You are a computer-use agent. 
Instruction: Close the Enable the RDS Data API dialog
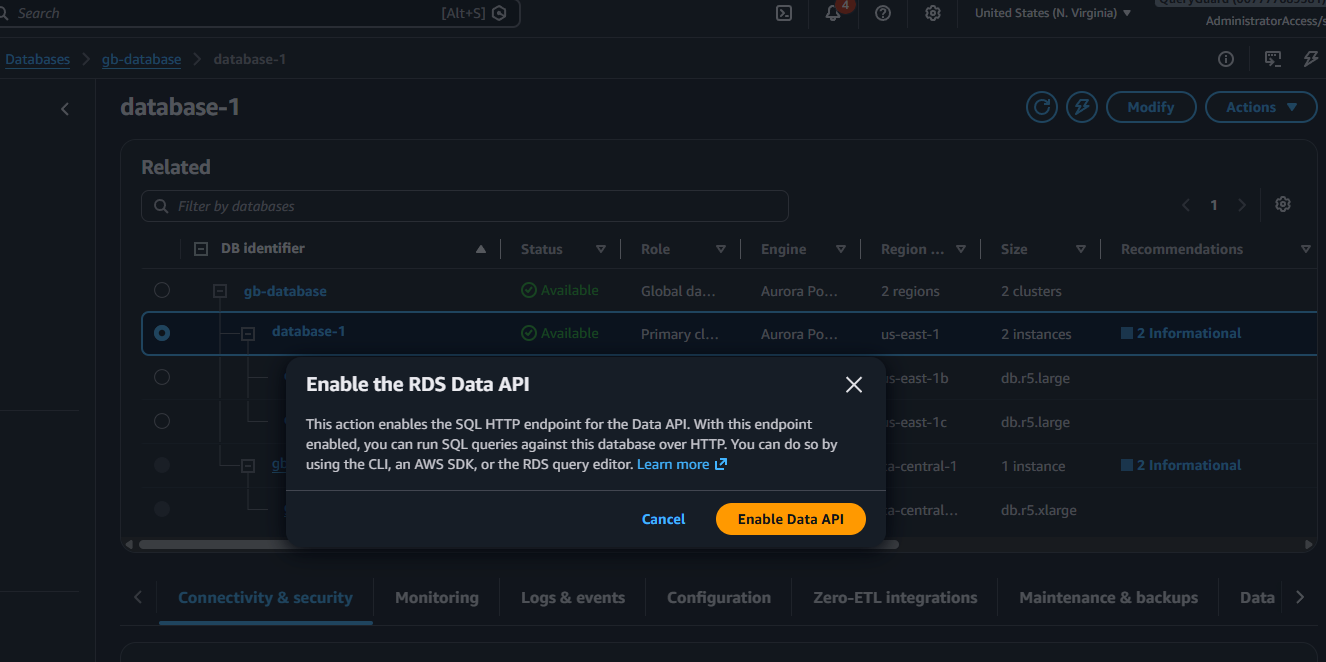click(x=854, y=385)
